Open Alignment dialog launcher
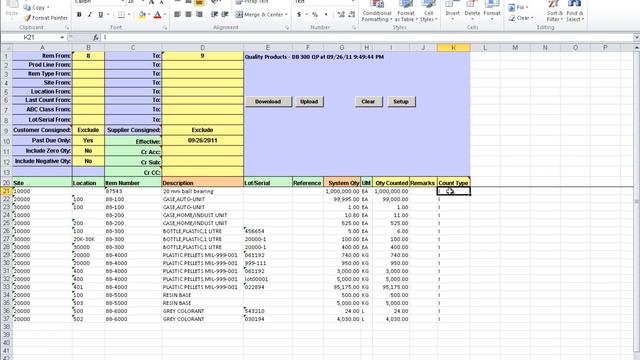This screenshot has width=640, height=360. [x=287, y=28]
